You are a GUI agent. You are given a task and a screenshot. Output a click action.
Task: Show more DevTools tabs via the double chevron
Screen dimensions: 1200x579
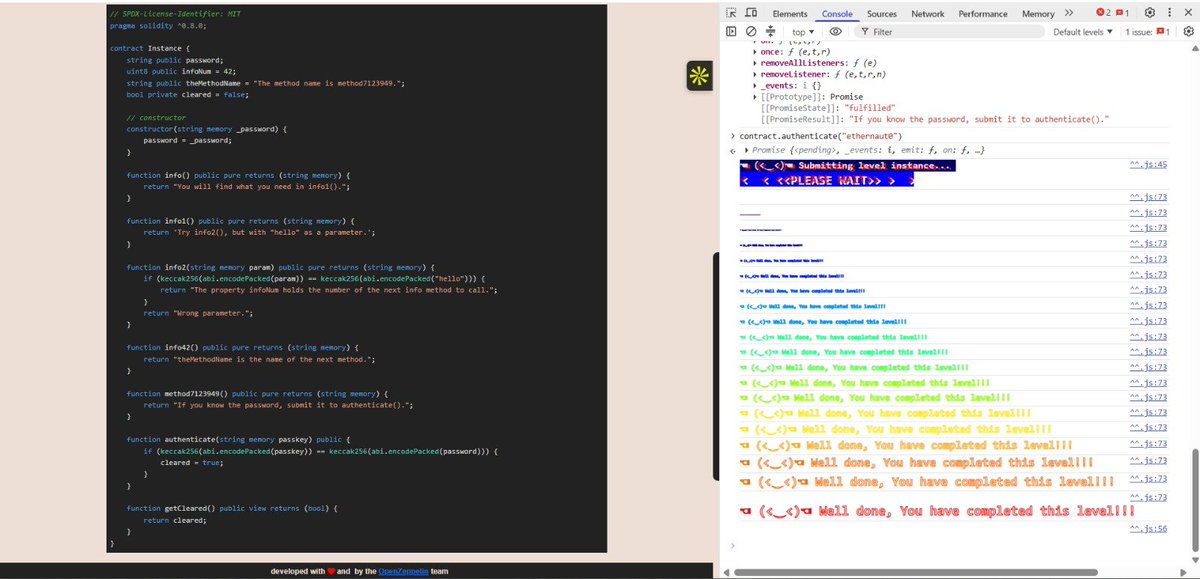(1069, 13)
